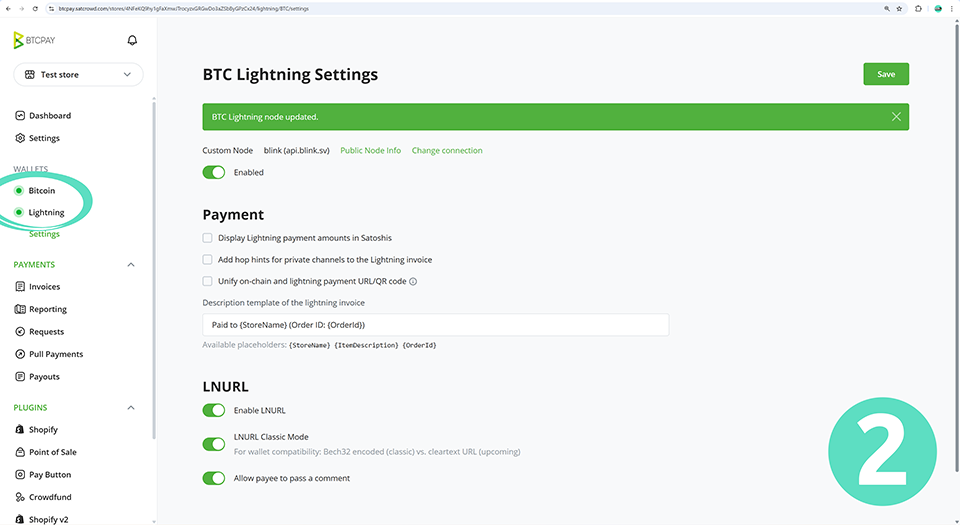Check Display Lightning payment amounts in Satoshis
Viewport: 960px width, 525px height.
click(x=208, y=238)
